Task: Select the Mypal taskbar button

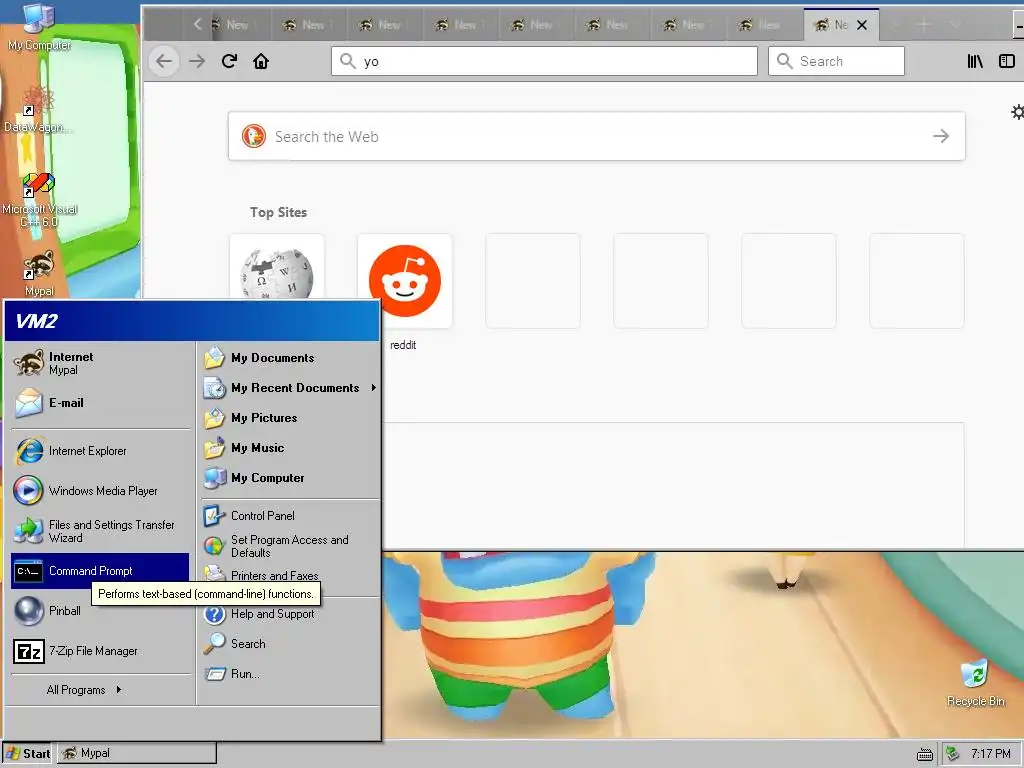Action: tap(137, 753)
